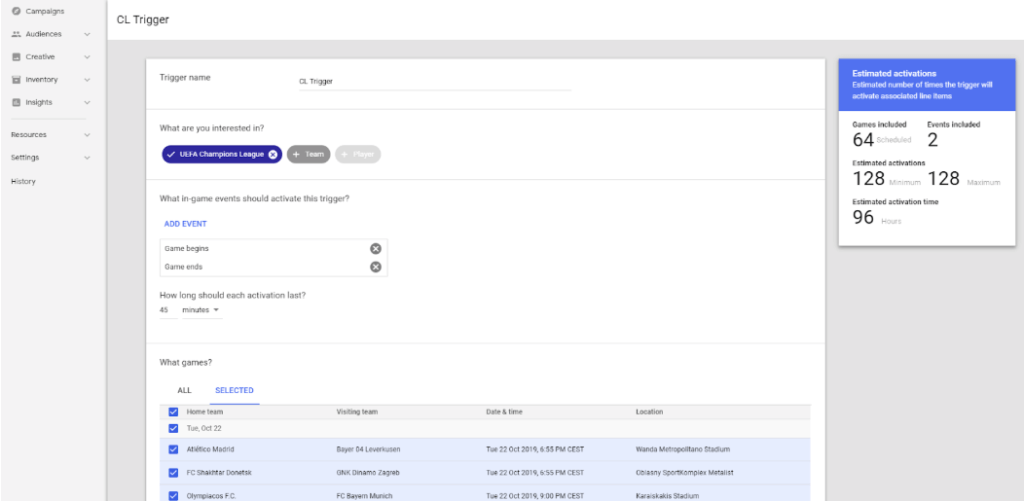Toggle the select-all games header checkbox
1024x501 pixels.
[174, 412]
